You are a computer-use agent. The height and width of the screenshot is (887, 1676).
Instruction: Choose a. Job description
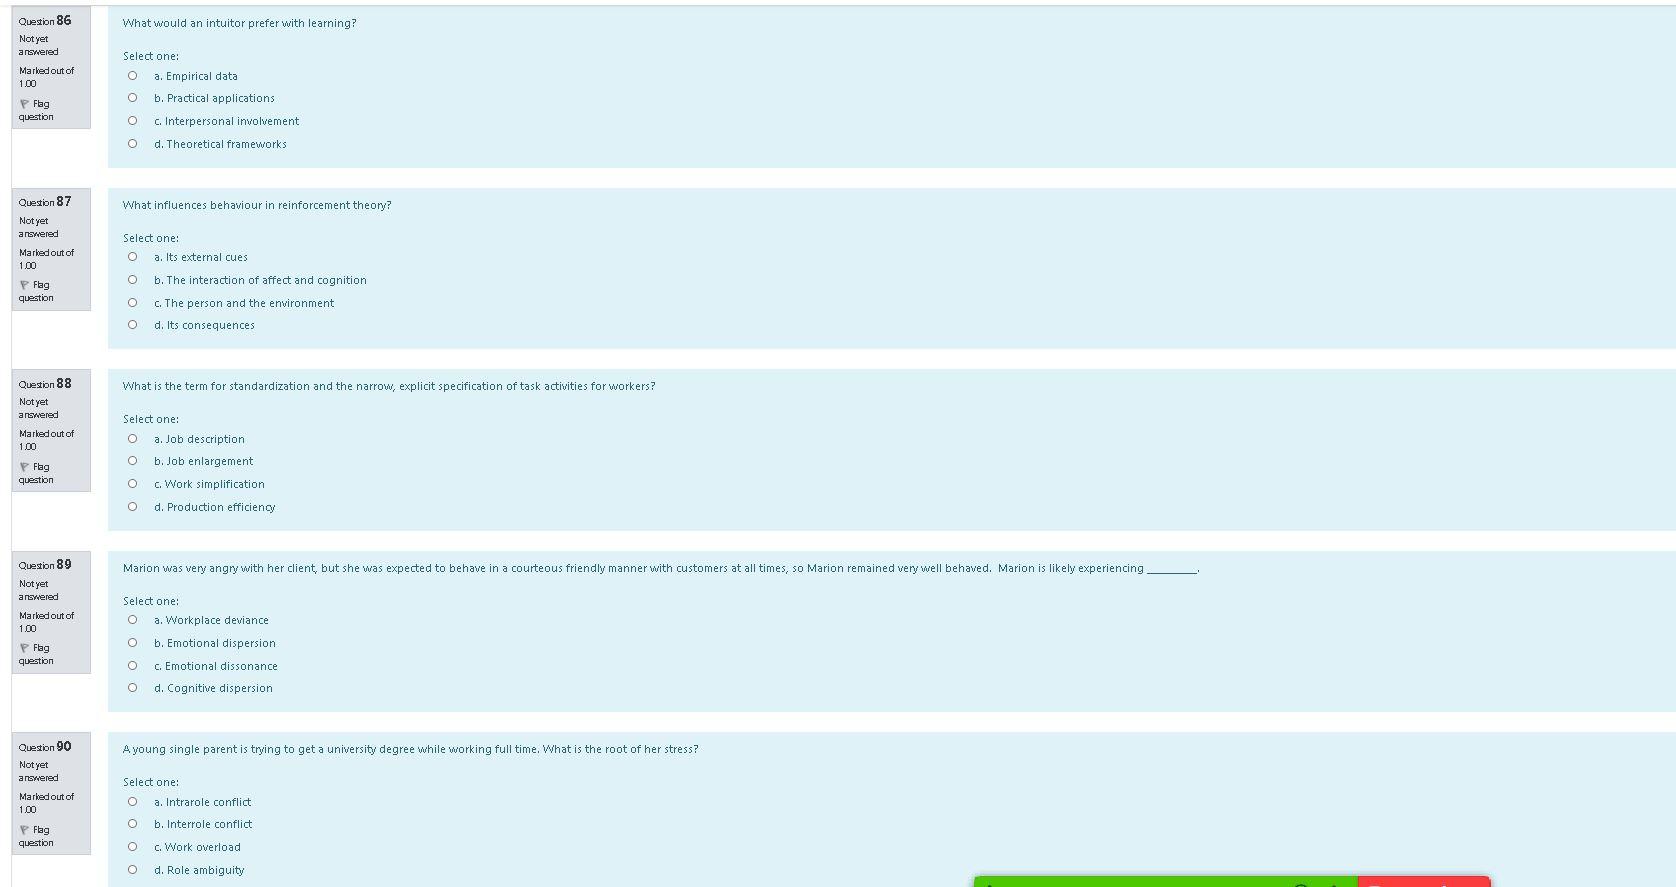click(132, 439)
